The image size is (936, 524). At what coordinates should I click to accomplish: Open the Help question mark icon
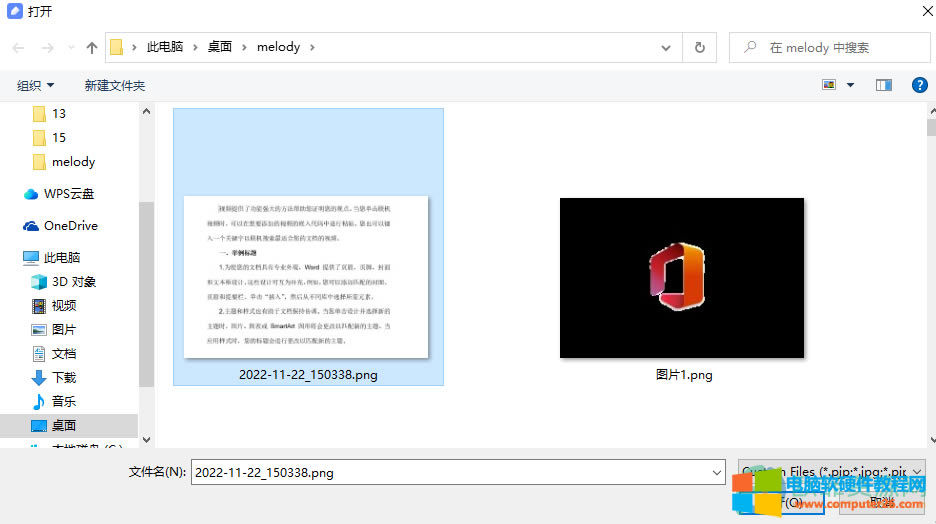919,85
